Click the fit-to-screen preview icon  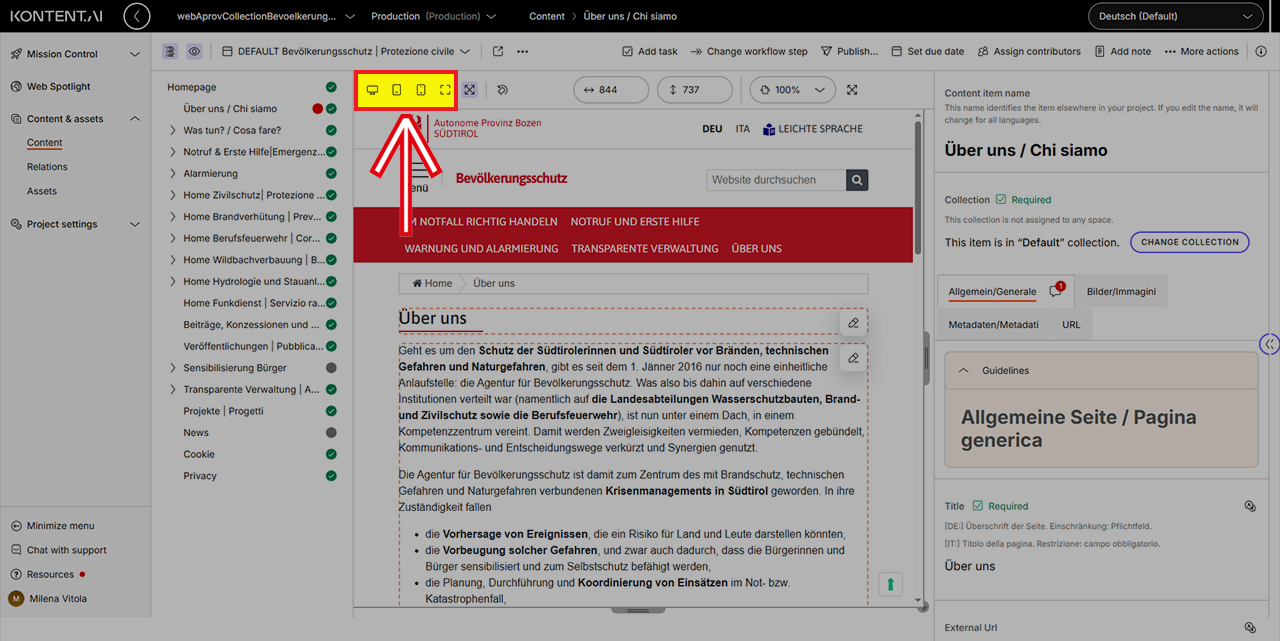click(446, 90)
